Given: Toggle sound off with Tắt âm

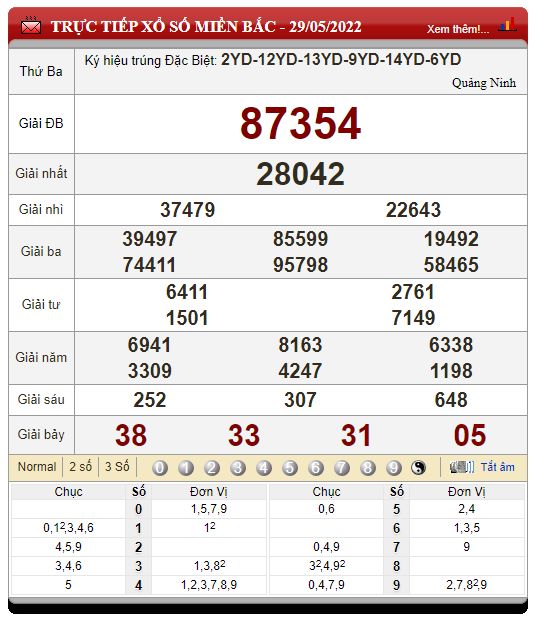Looking at the screenshot, I should 497,467.
